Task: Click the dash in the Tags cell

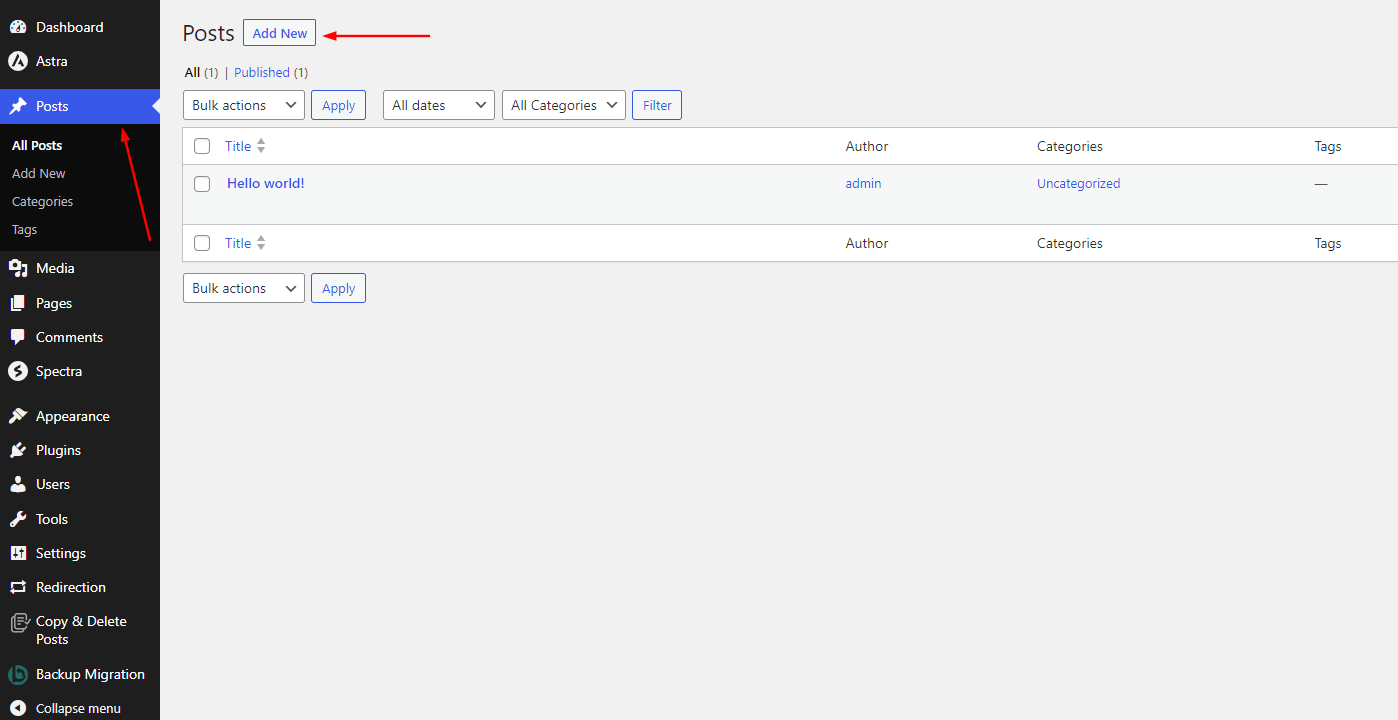Action: click(1321, 184)
